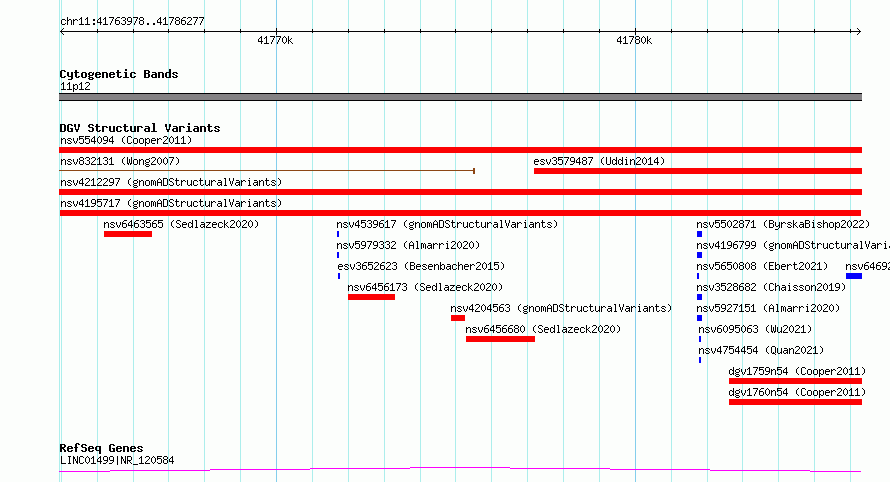The width and height of the screenshot is (890, 482).
Task: Open dgv1760n54 (Cooper2011) label
Action: click(797, 392)
